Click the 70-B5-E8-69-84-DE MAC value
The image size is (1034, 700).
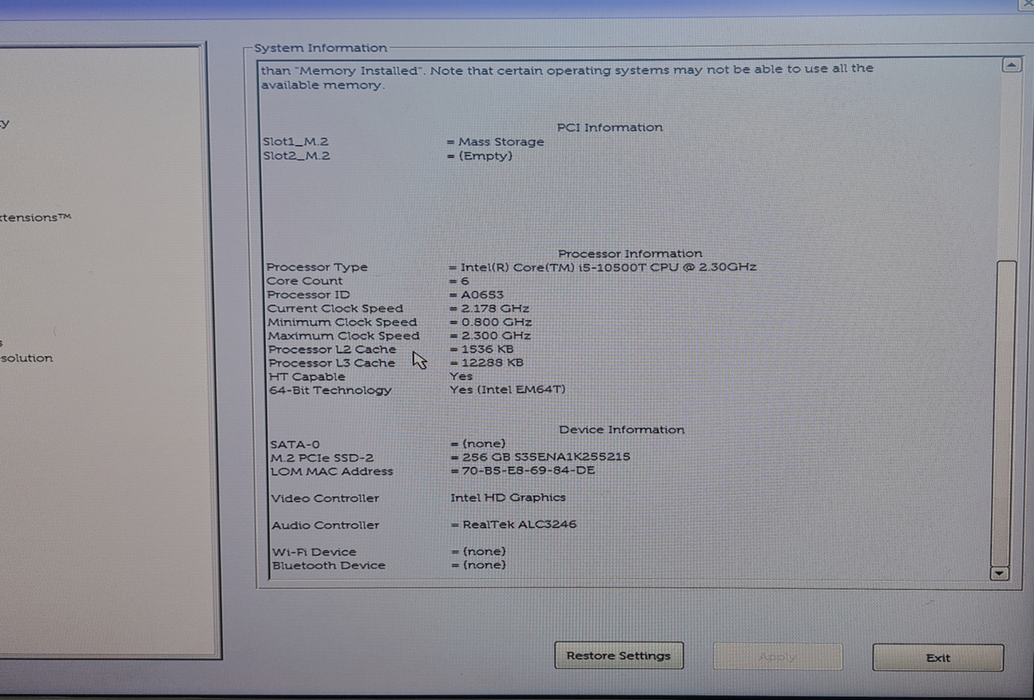(x=528, y=471)
